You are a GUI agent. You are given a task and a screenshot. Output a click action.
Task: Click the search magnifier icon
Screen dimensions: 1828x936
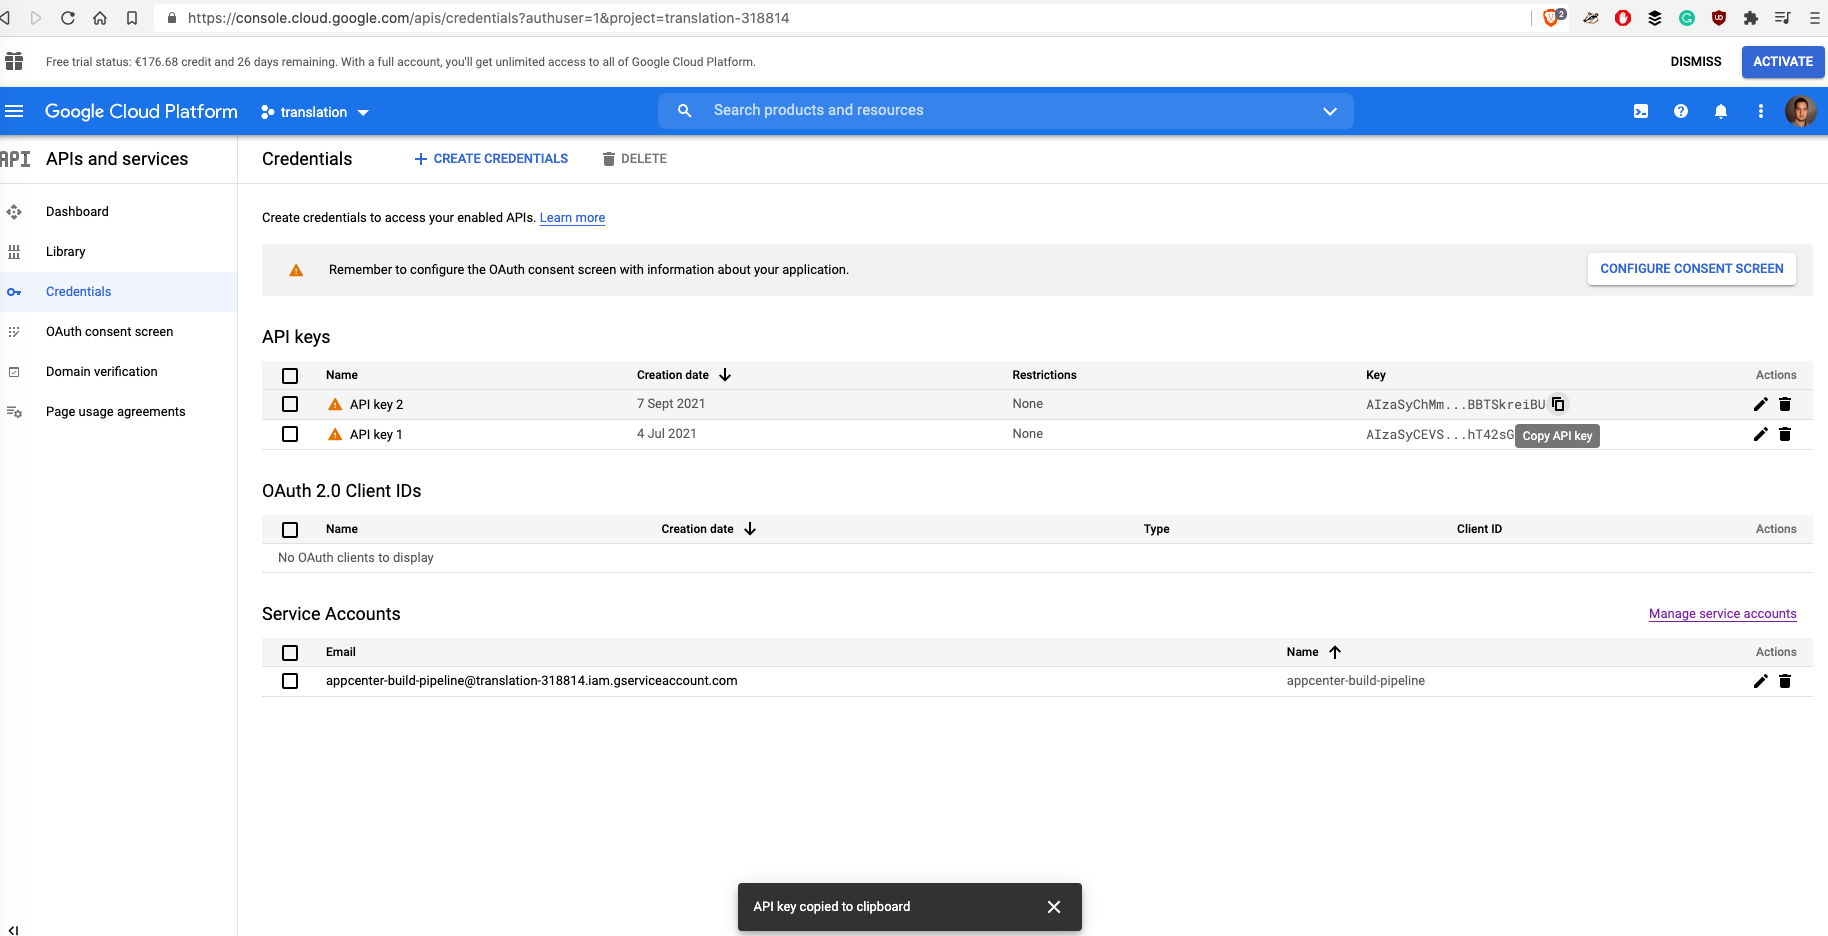pos(684,111)
